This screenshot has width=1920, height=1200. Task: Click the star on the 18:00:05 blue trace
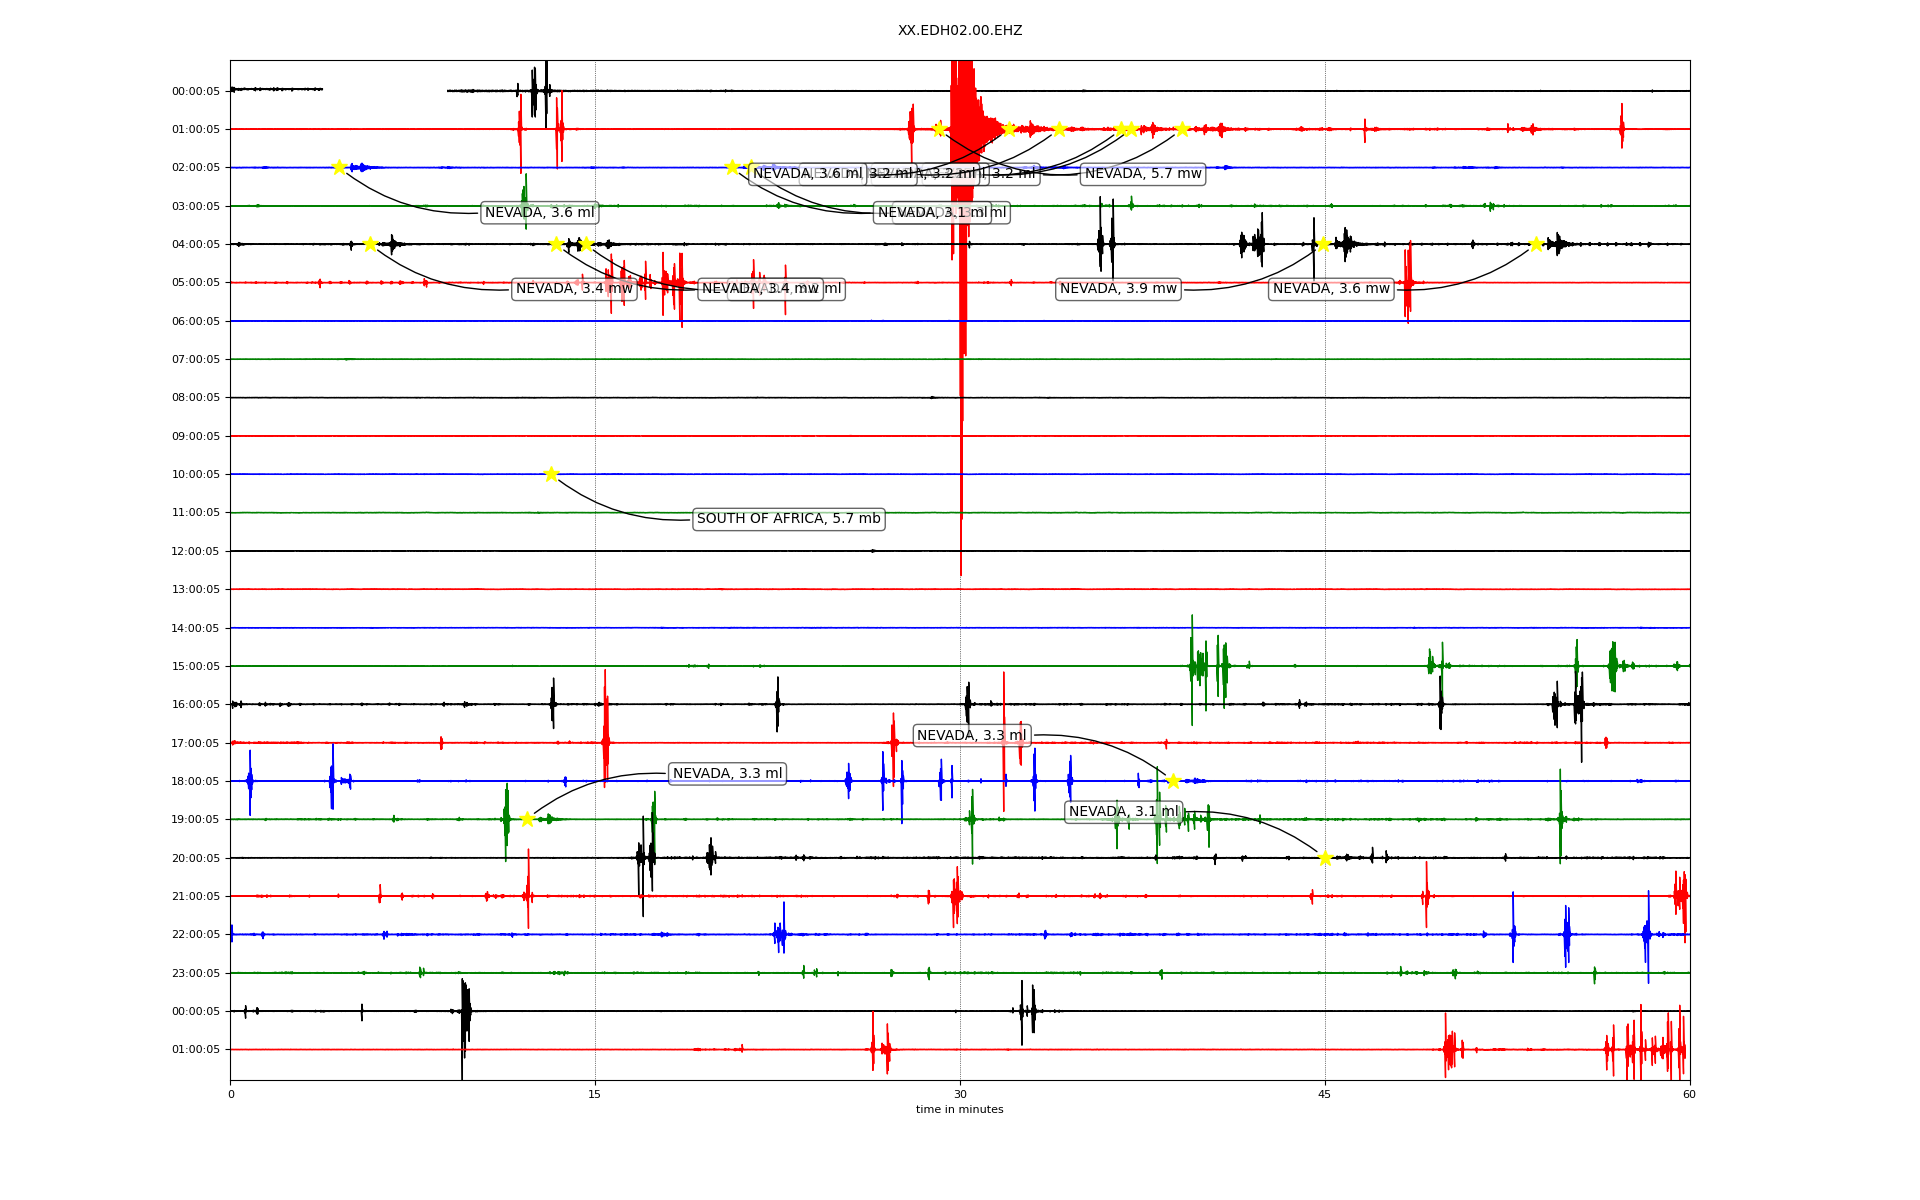(1173, 781)
